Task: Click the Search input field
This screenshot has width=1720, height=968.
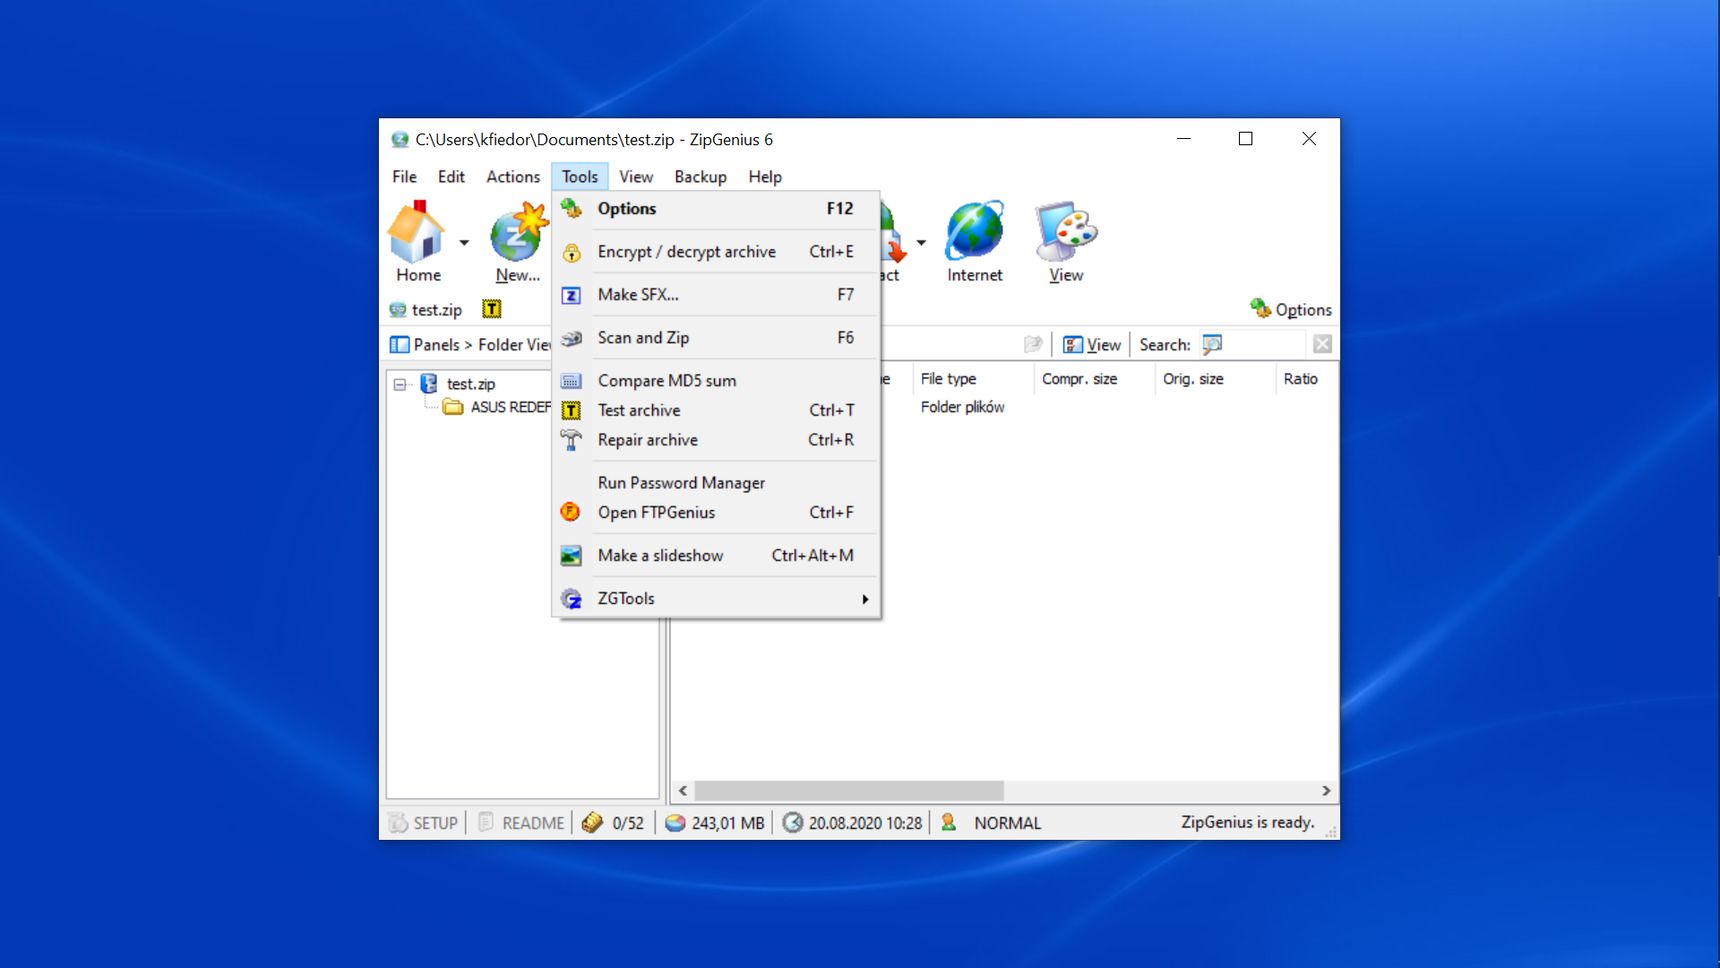Action: (1264, 344)
